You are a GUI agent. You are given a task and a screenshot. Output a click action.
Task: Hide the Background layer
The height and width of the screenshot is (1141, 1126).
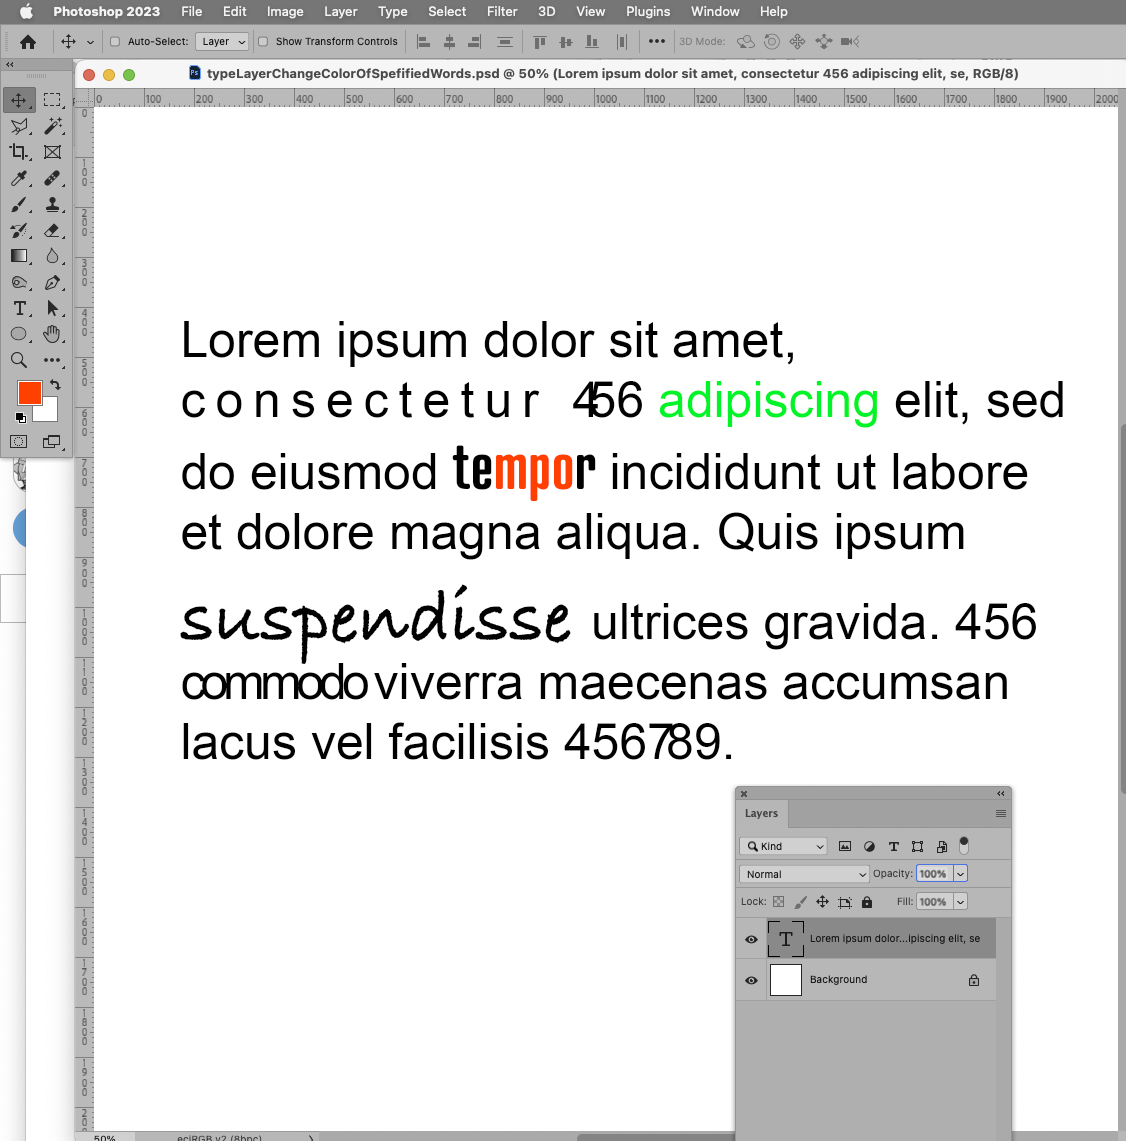click(x=750, y=980)
